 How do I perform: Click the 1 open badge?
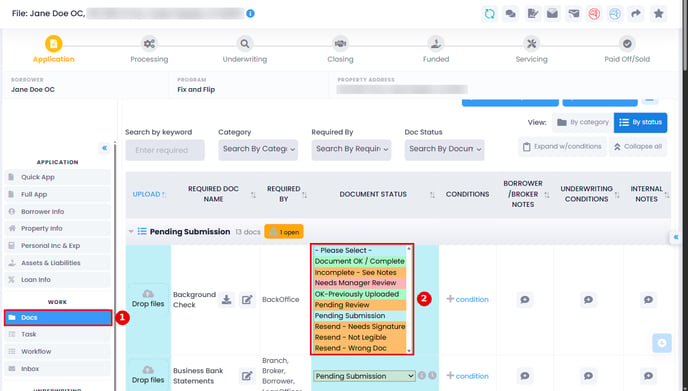tap(283, 232)
